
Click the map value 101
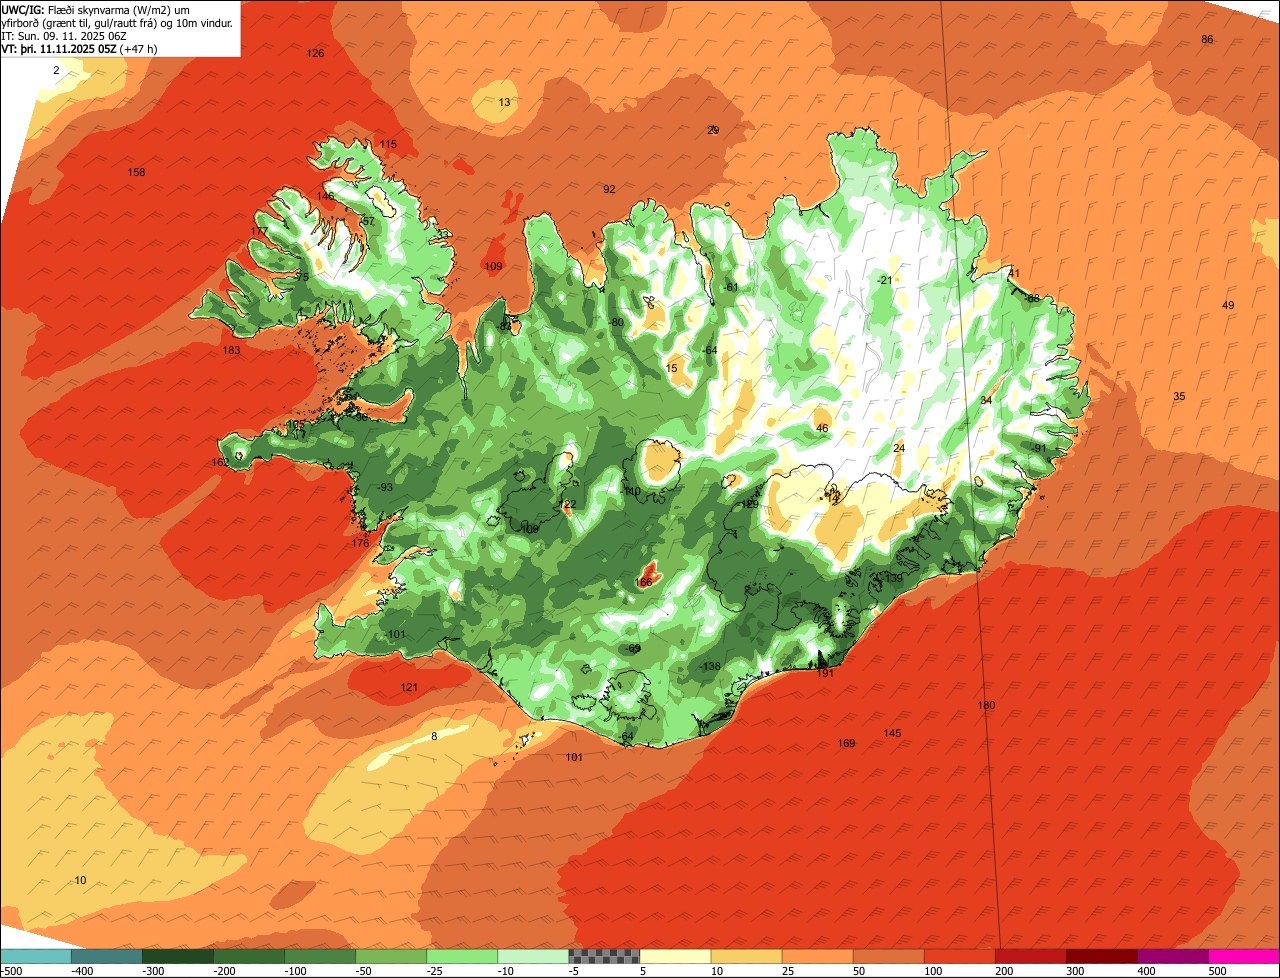pyautogui.click(x=574, y=757)
